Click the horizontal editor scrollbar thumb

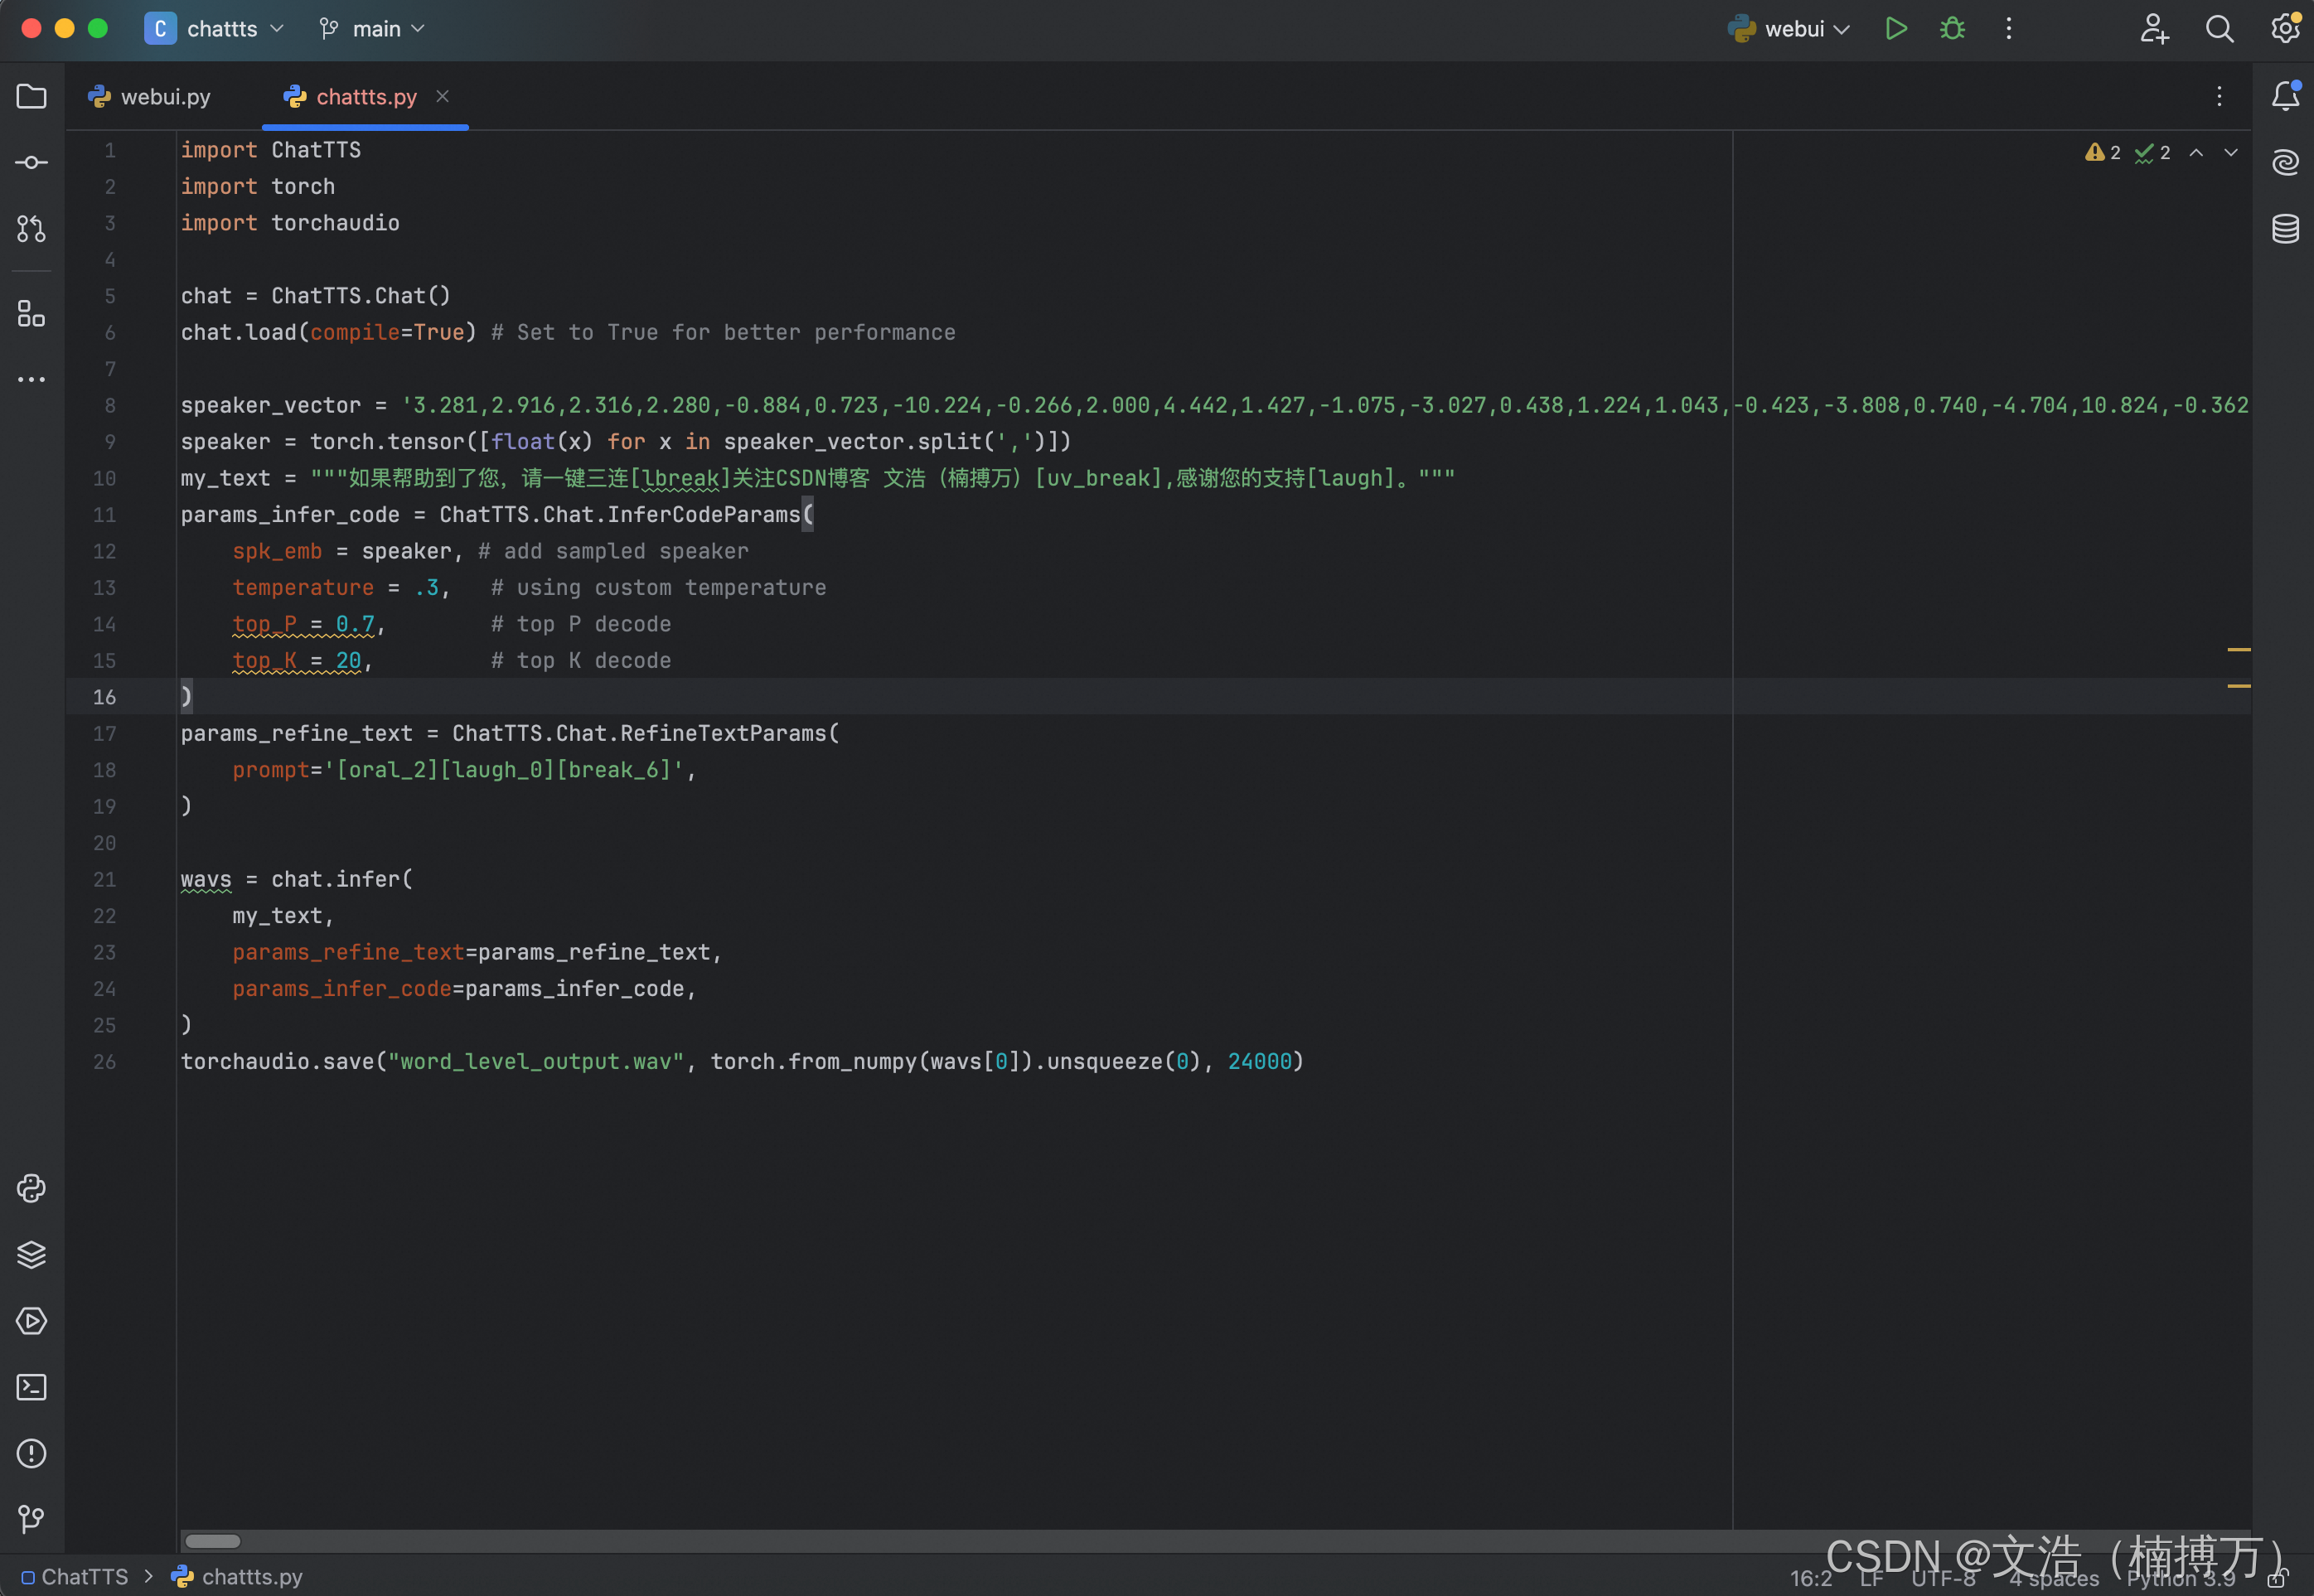[x=212, y=1541]
